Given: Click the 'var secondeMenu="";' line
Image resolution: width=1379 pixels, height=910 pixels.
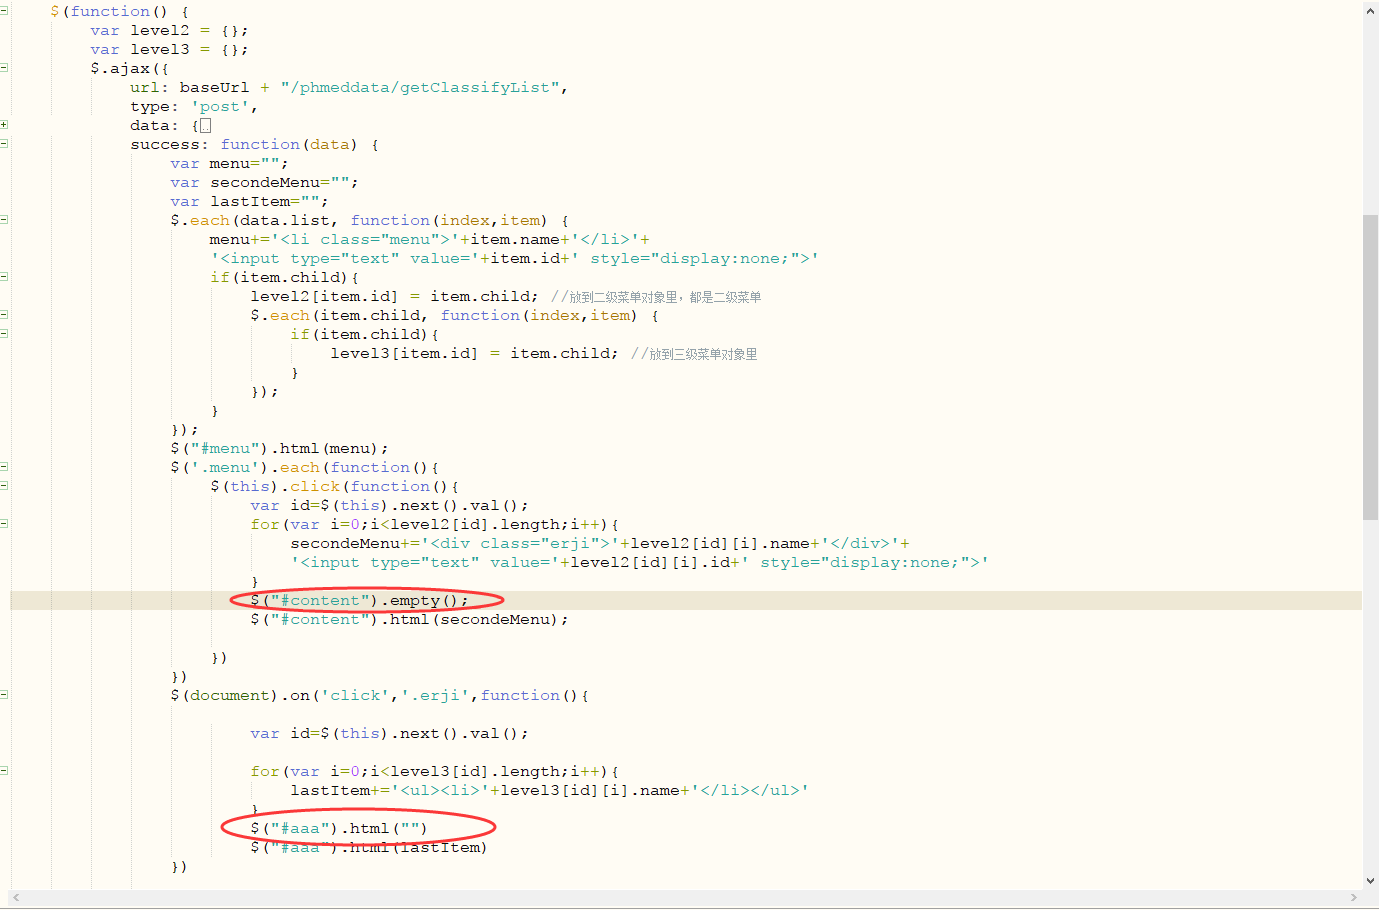Looking at the screenshot, I should (x=264, y=182).
